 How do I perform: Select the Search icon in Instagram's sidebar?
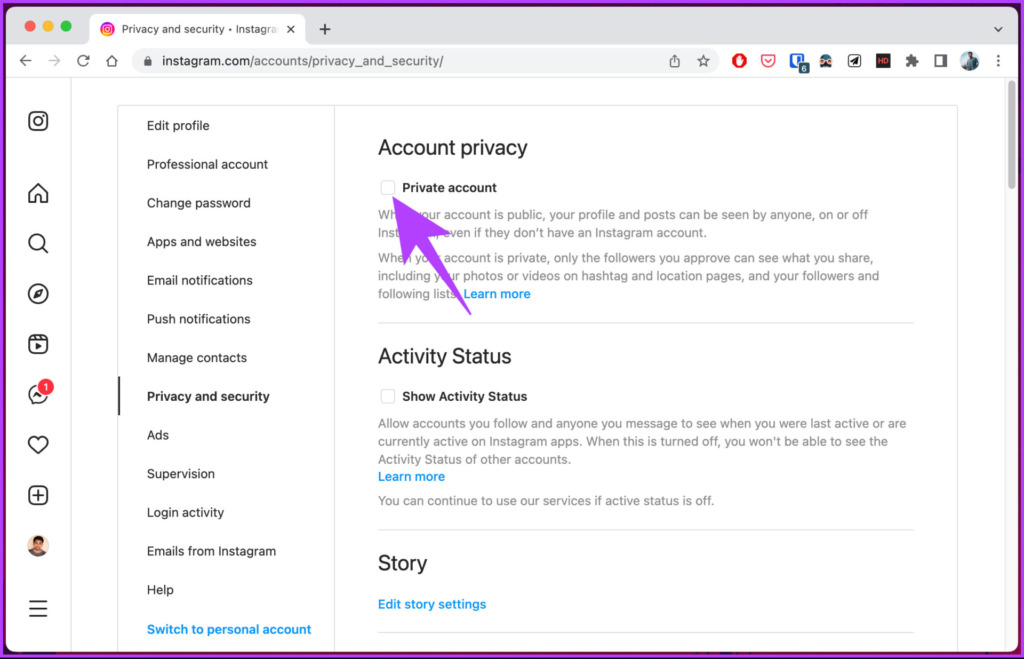coord(37,243)
